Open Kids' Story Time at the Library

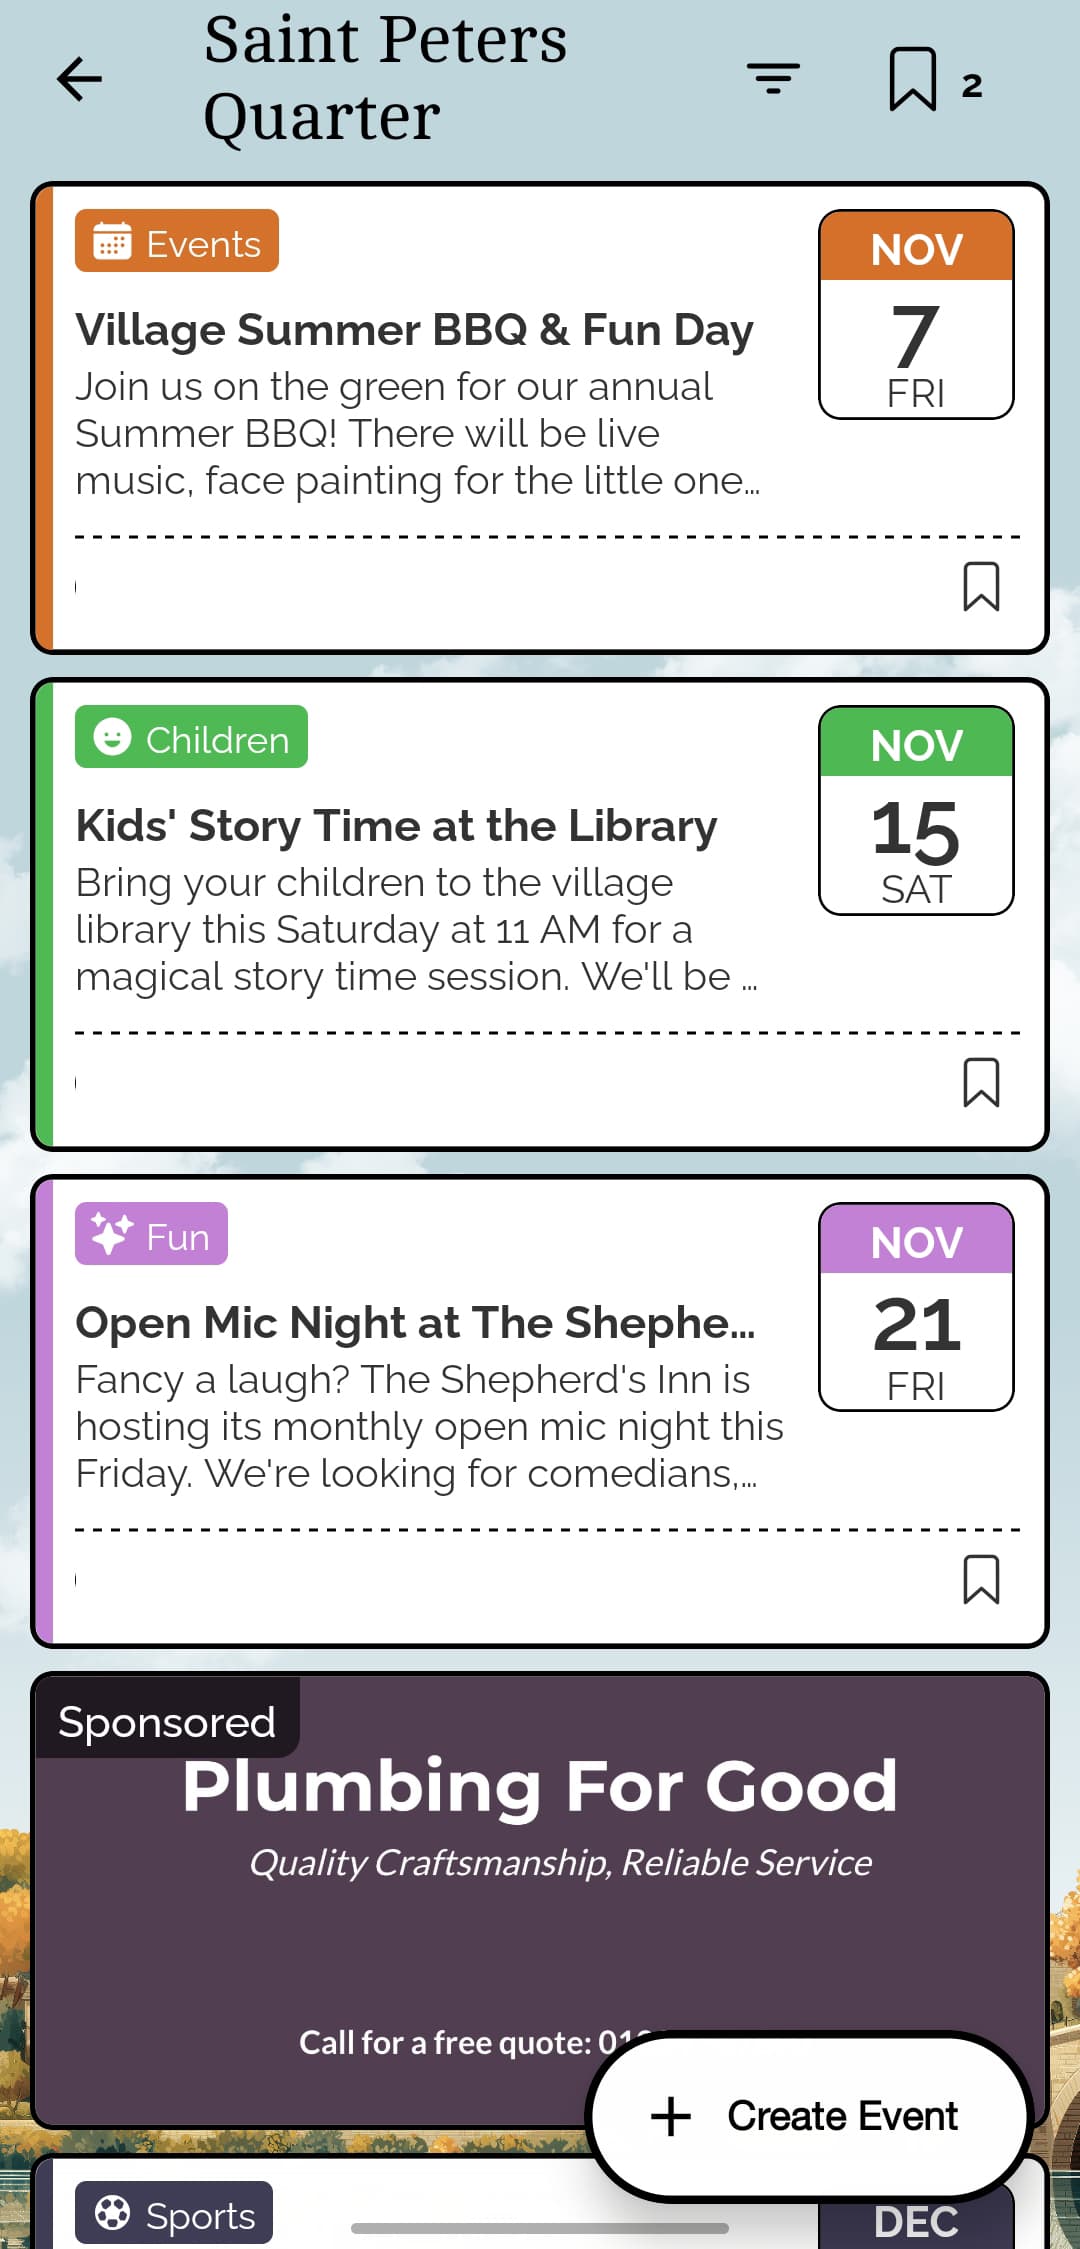tap(396, 826)
